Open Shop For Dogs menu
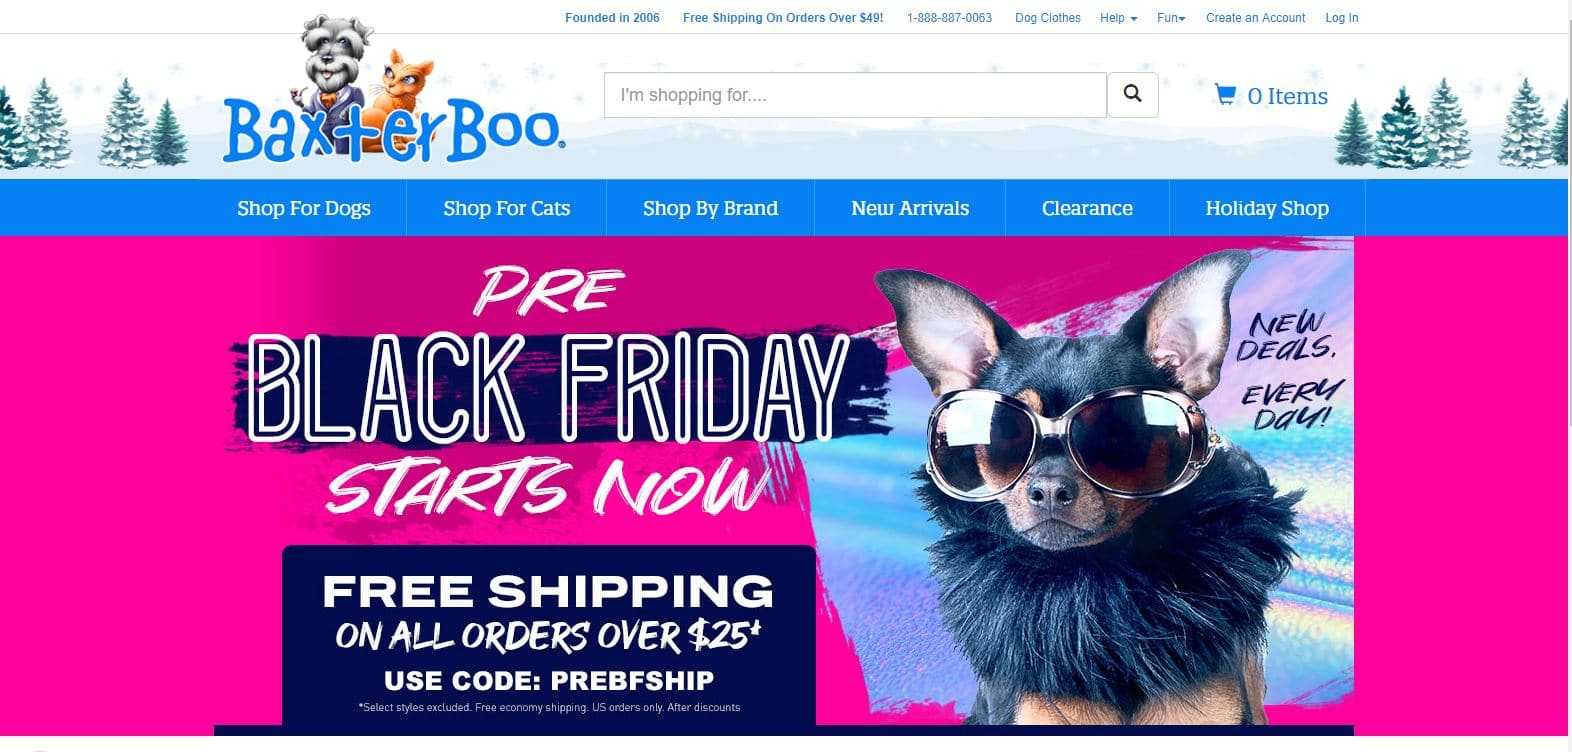The height and width of the screenshot is (752, 1572). pos(304,208)
